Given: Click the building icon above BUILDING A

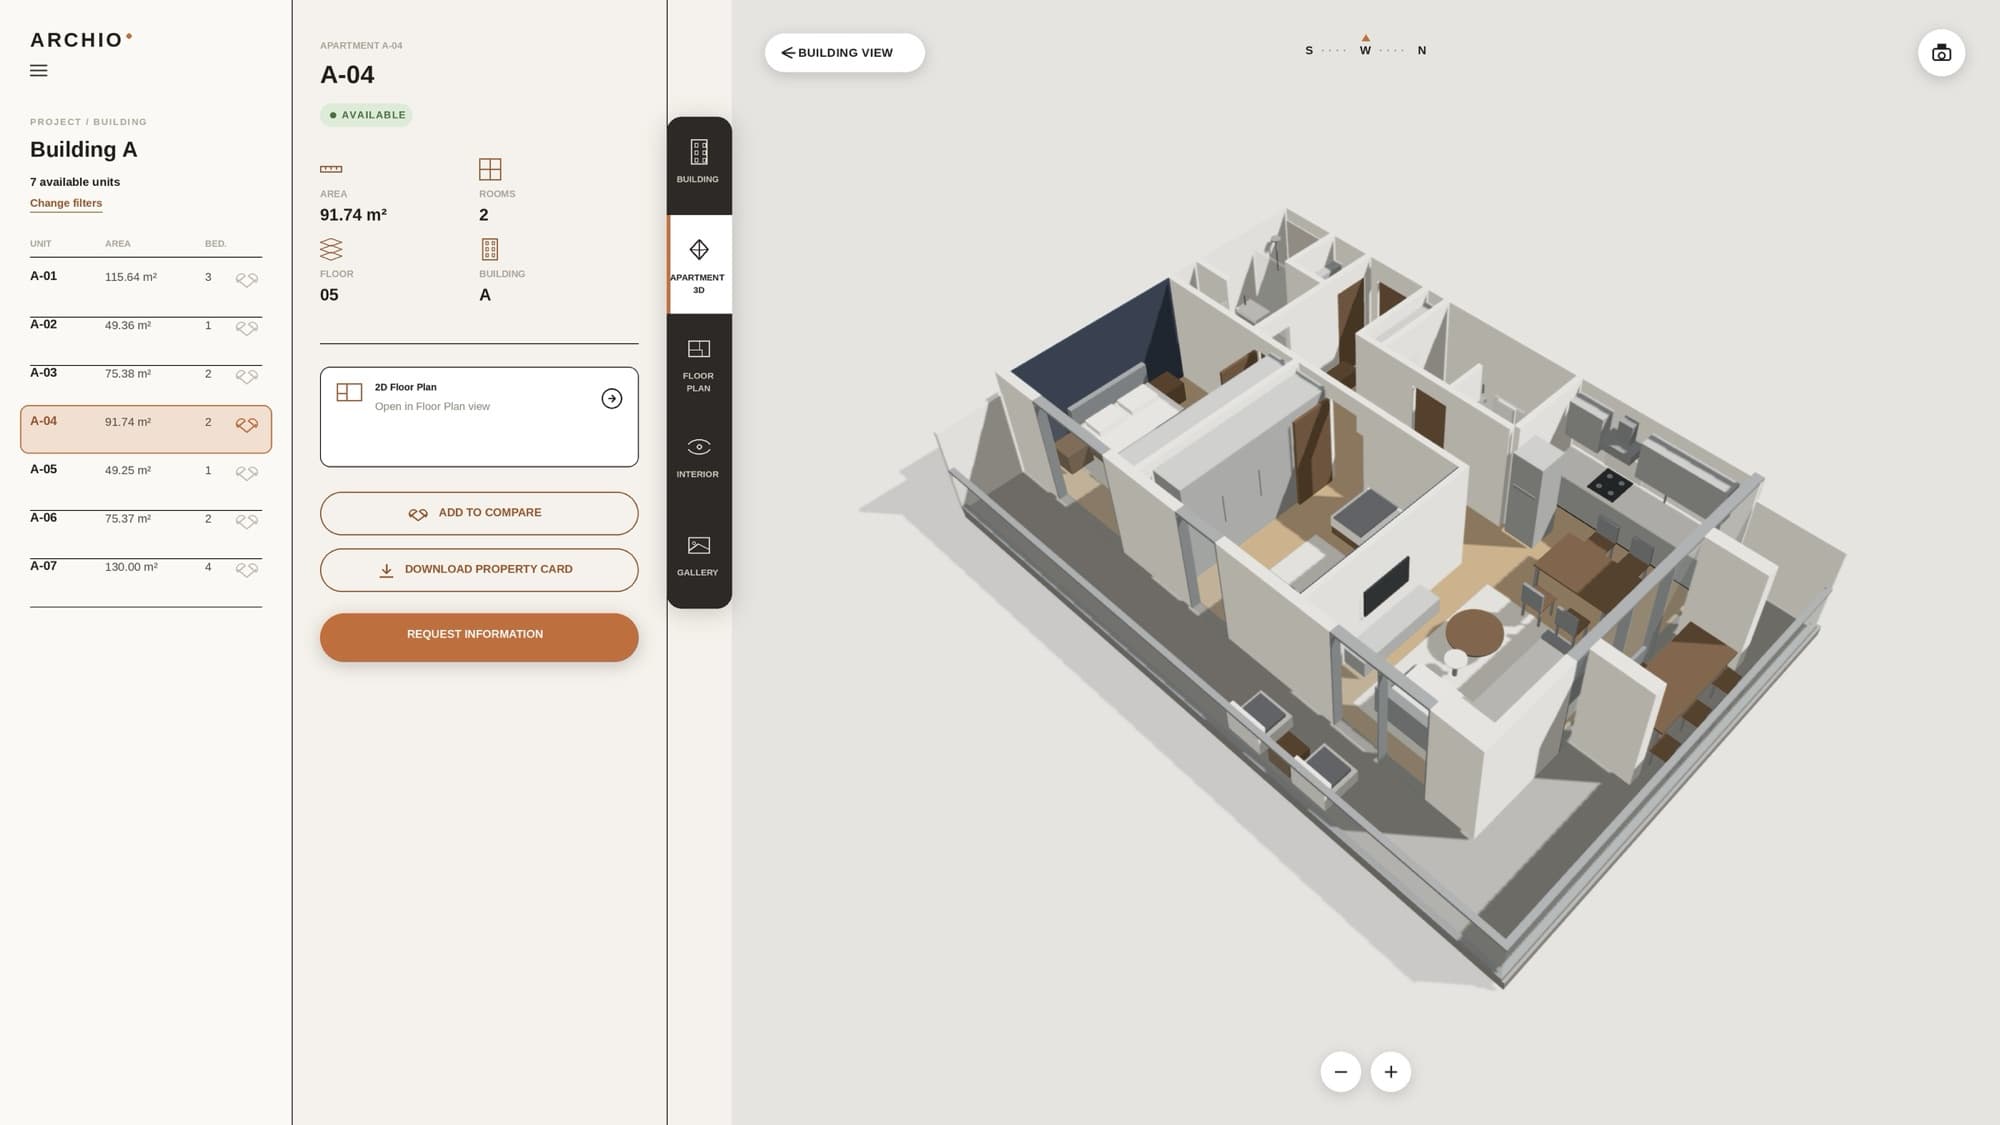Looking at the screenshot, I should 490,249.
